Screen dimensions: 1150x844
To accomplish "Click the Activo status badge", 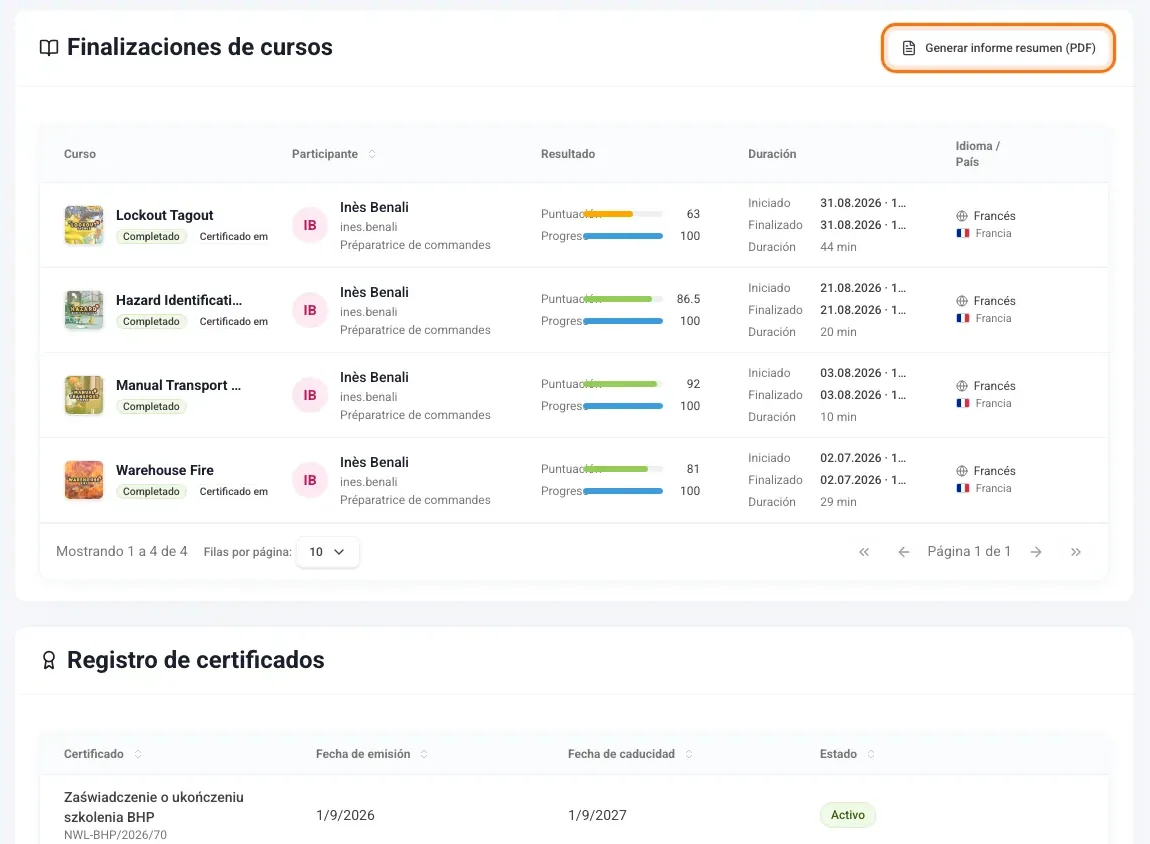I will click(848, 815).
